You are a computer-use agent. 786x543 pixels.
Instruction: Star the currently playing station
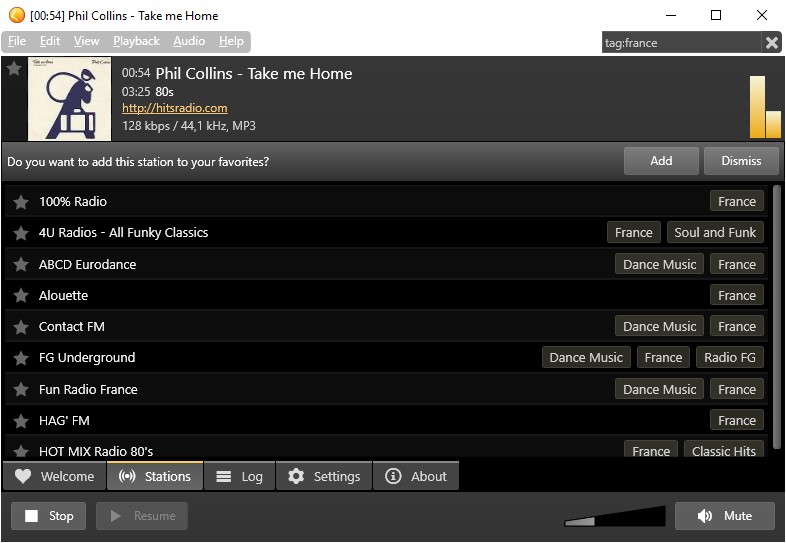pos(14,68)
